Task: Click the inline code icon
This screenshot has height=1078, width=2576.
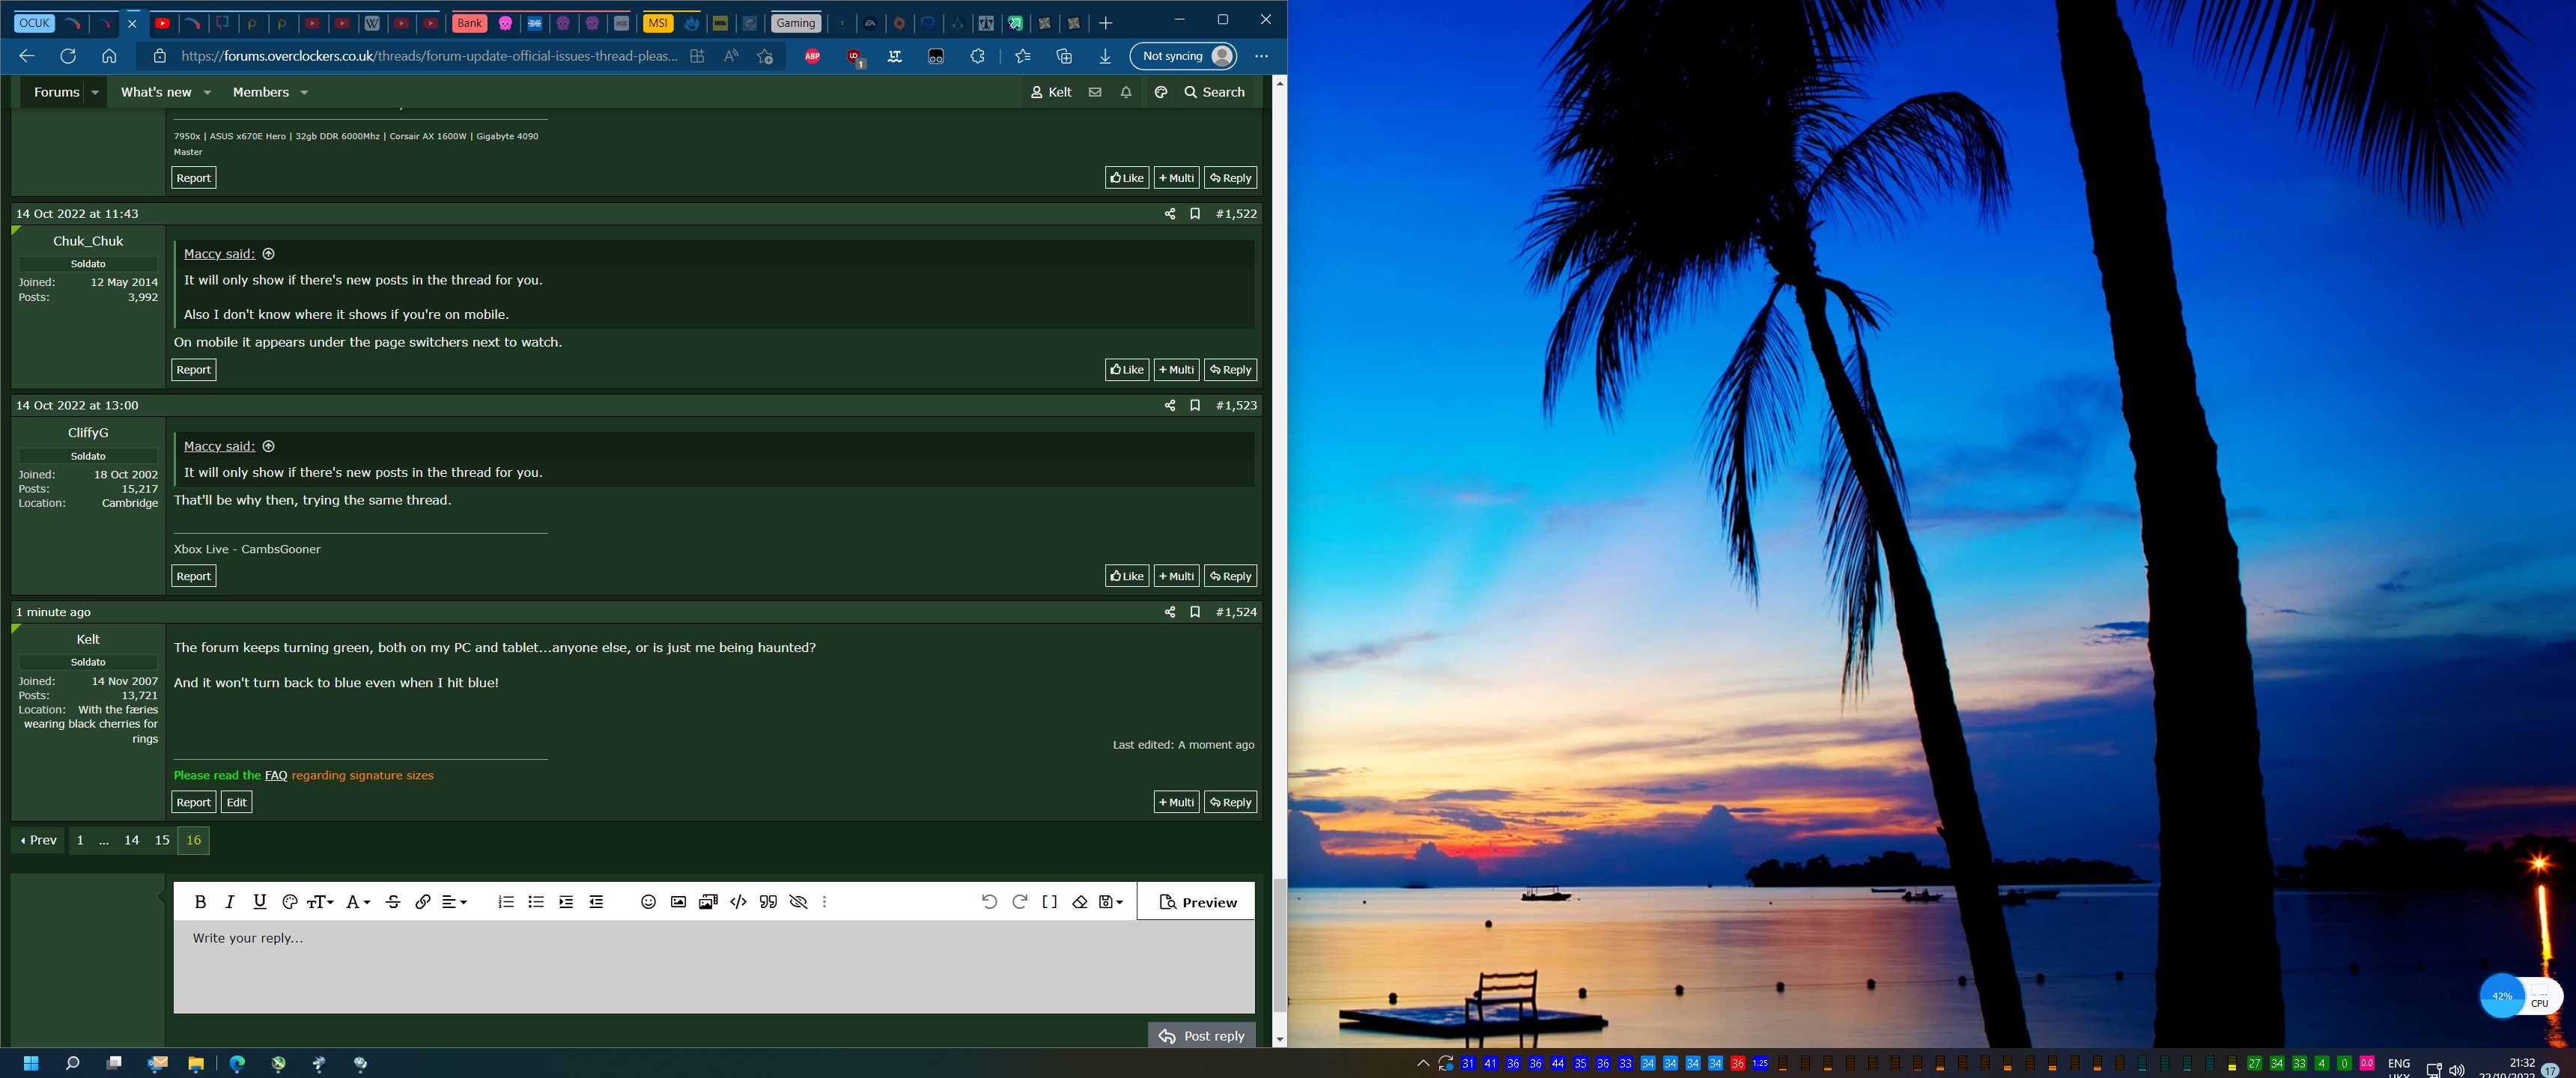Action: pyautogui.click(x=738, y=902)
